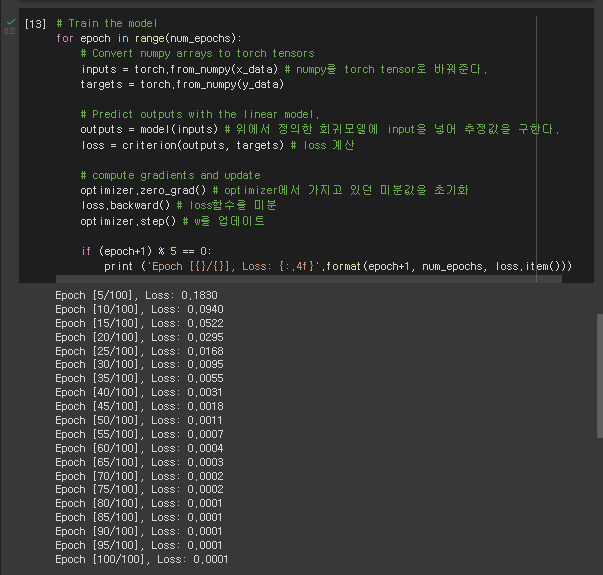Click output line 'Epoch [60/100], Loss: 0.0004'
This screenshot has height=575, width=603.
pos(139,448)
